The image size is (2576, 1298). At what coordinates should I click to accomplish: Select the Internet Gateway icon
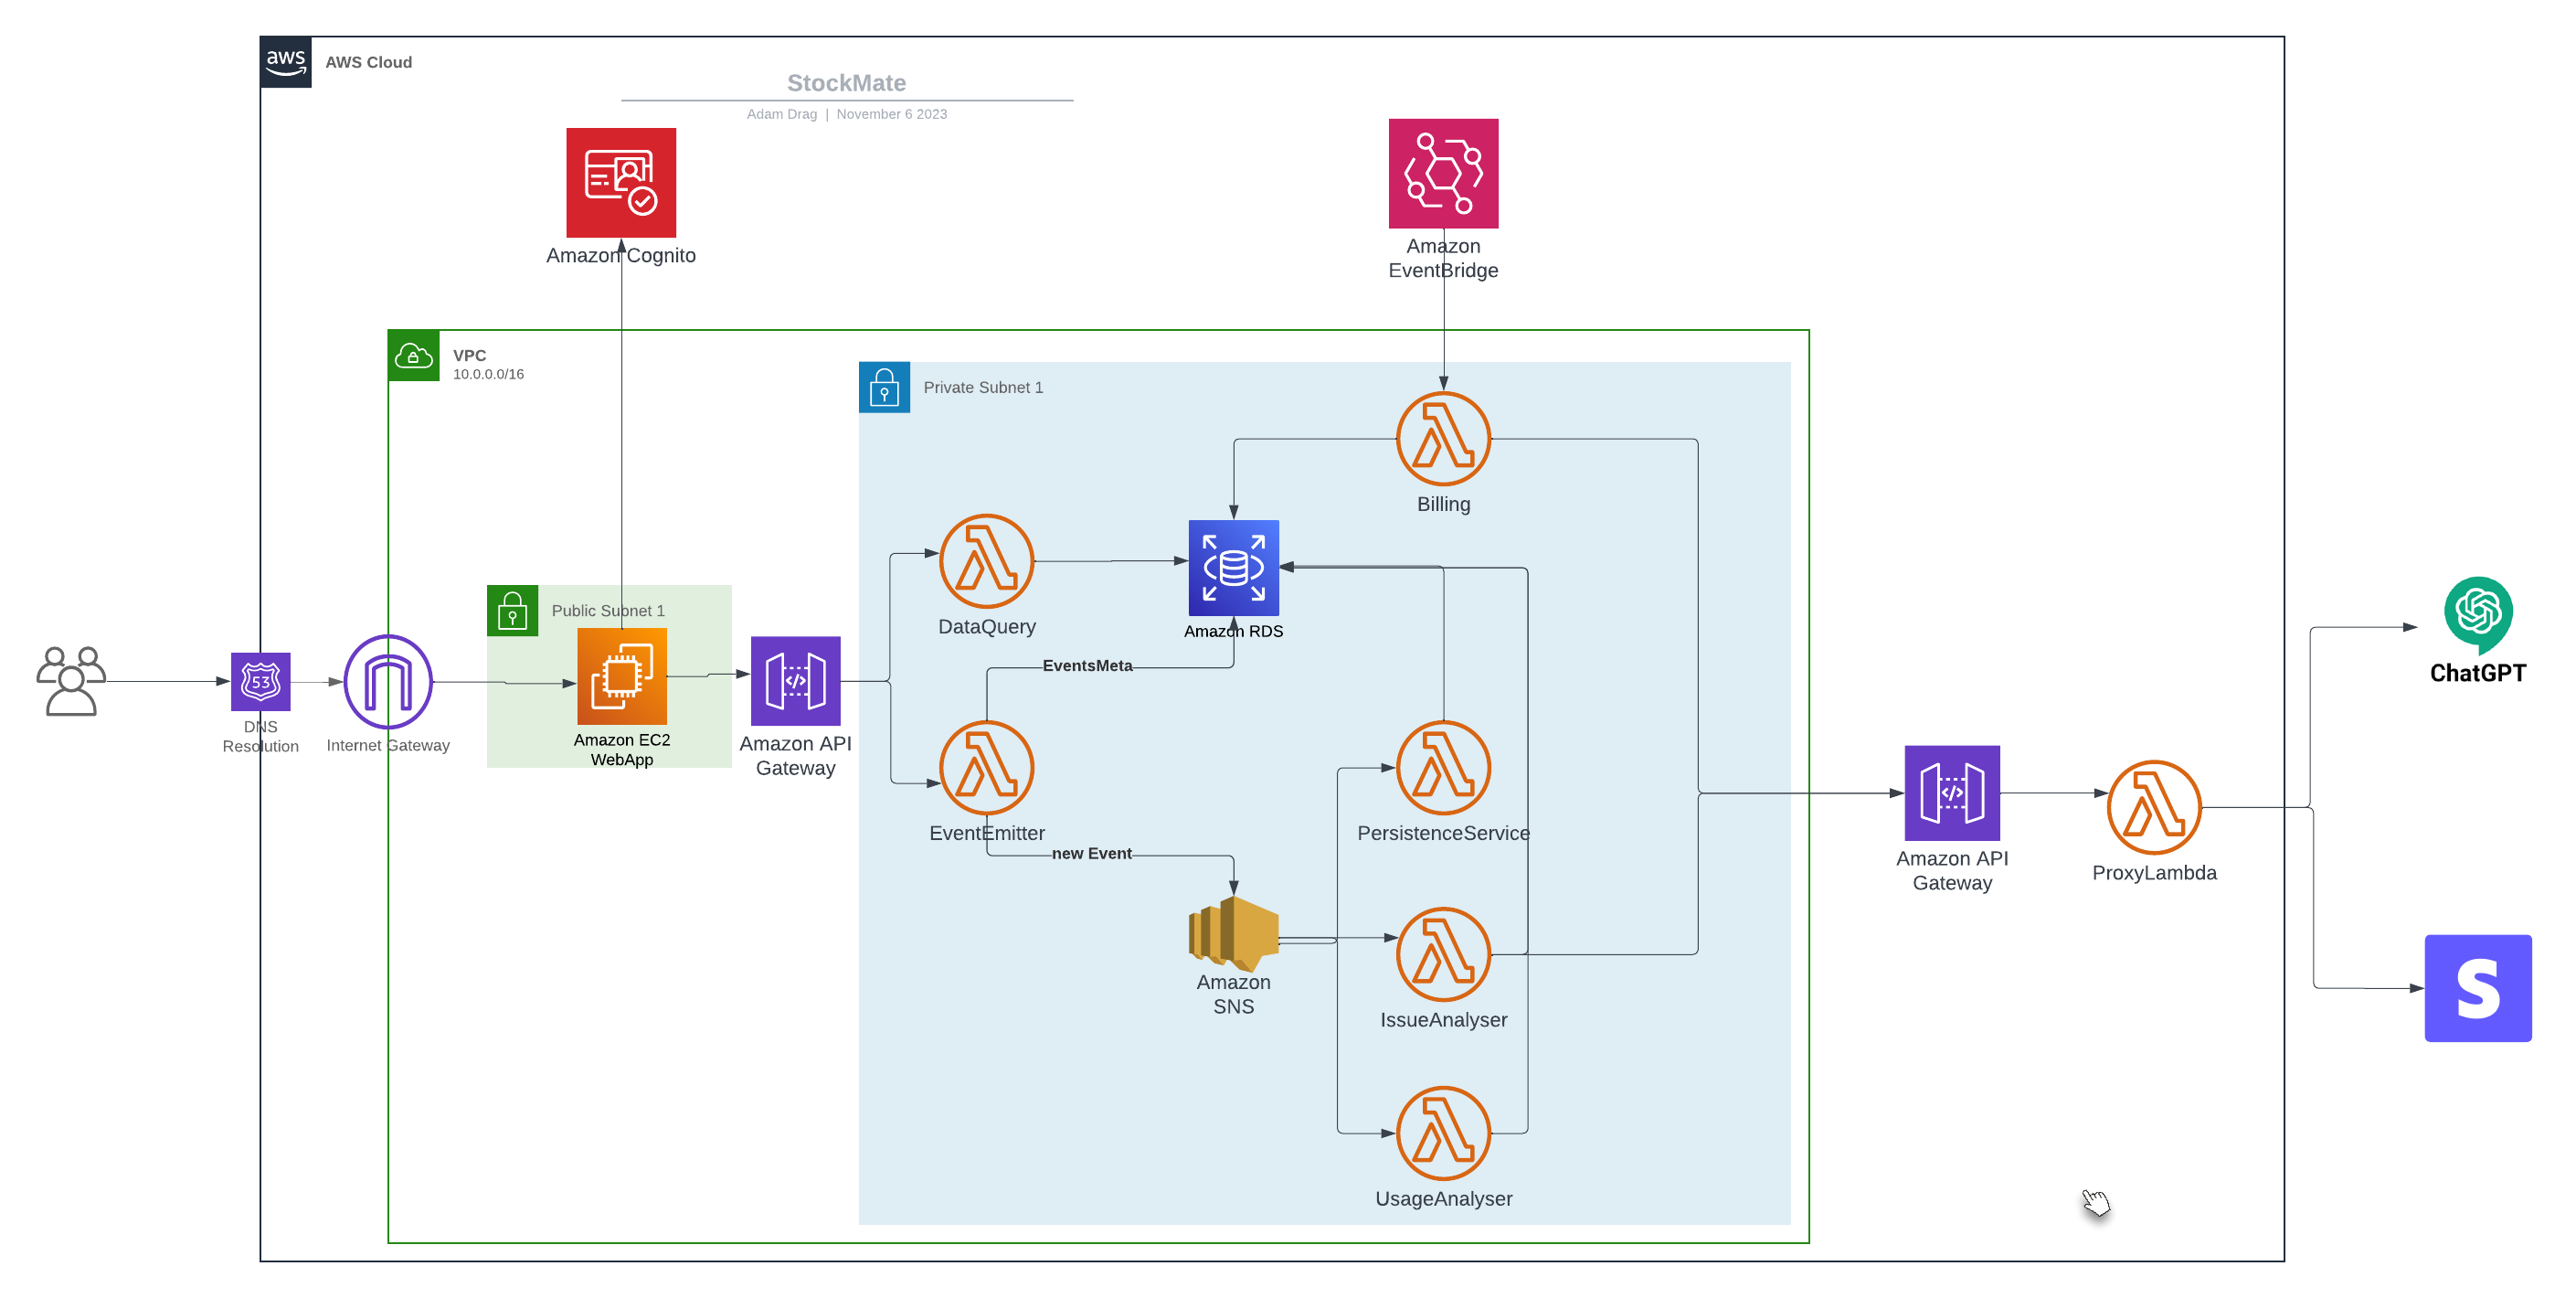click(x=388, y=682)
